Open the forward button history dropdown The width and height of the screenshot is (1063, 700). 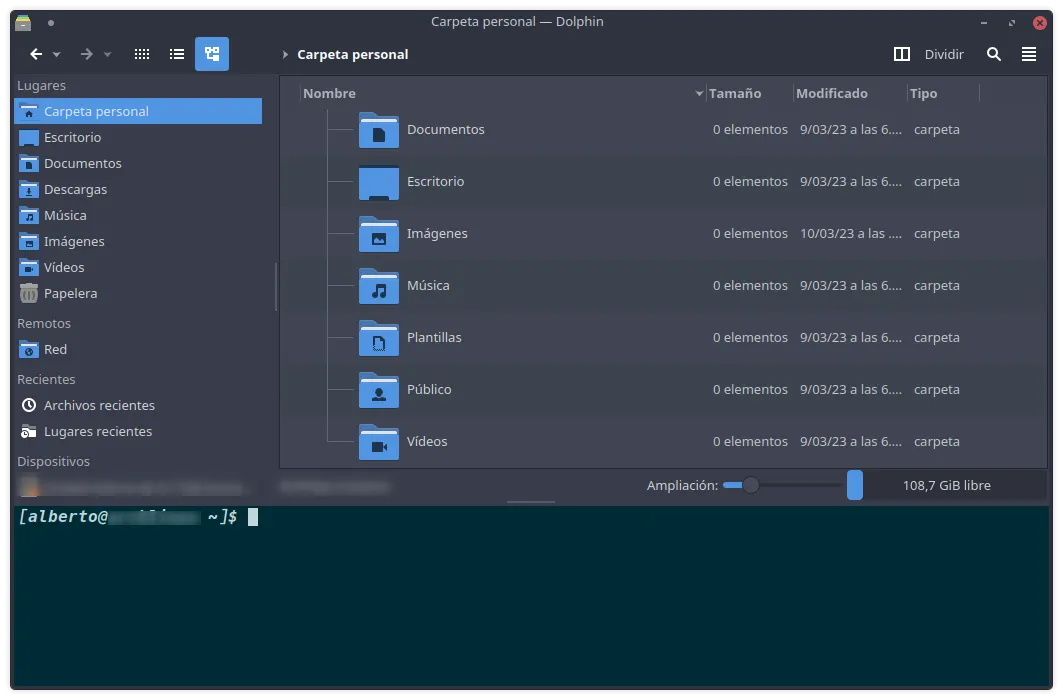click(x=105, y=54)
